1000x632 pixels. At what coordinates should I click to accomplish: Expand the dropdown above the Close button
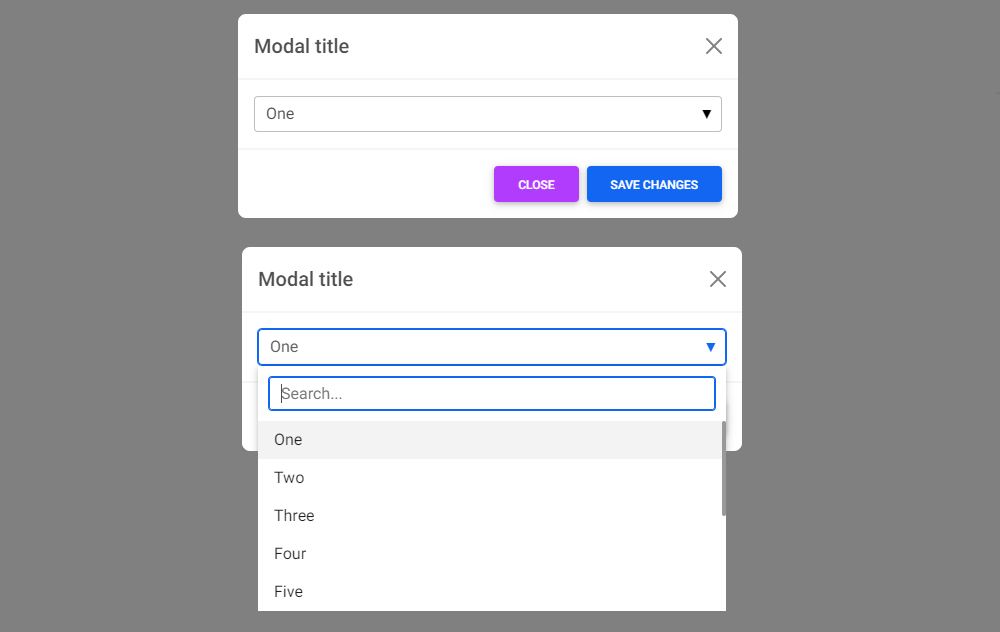pos(487,113)
